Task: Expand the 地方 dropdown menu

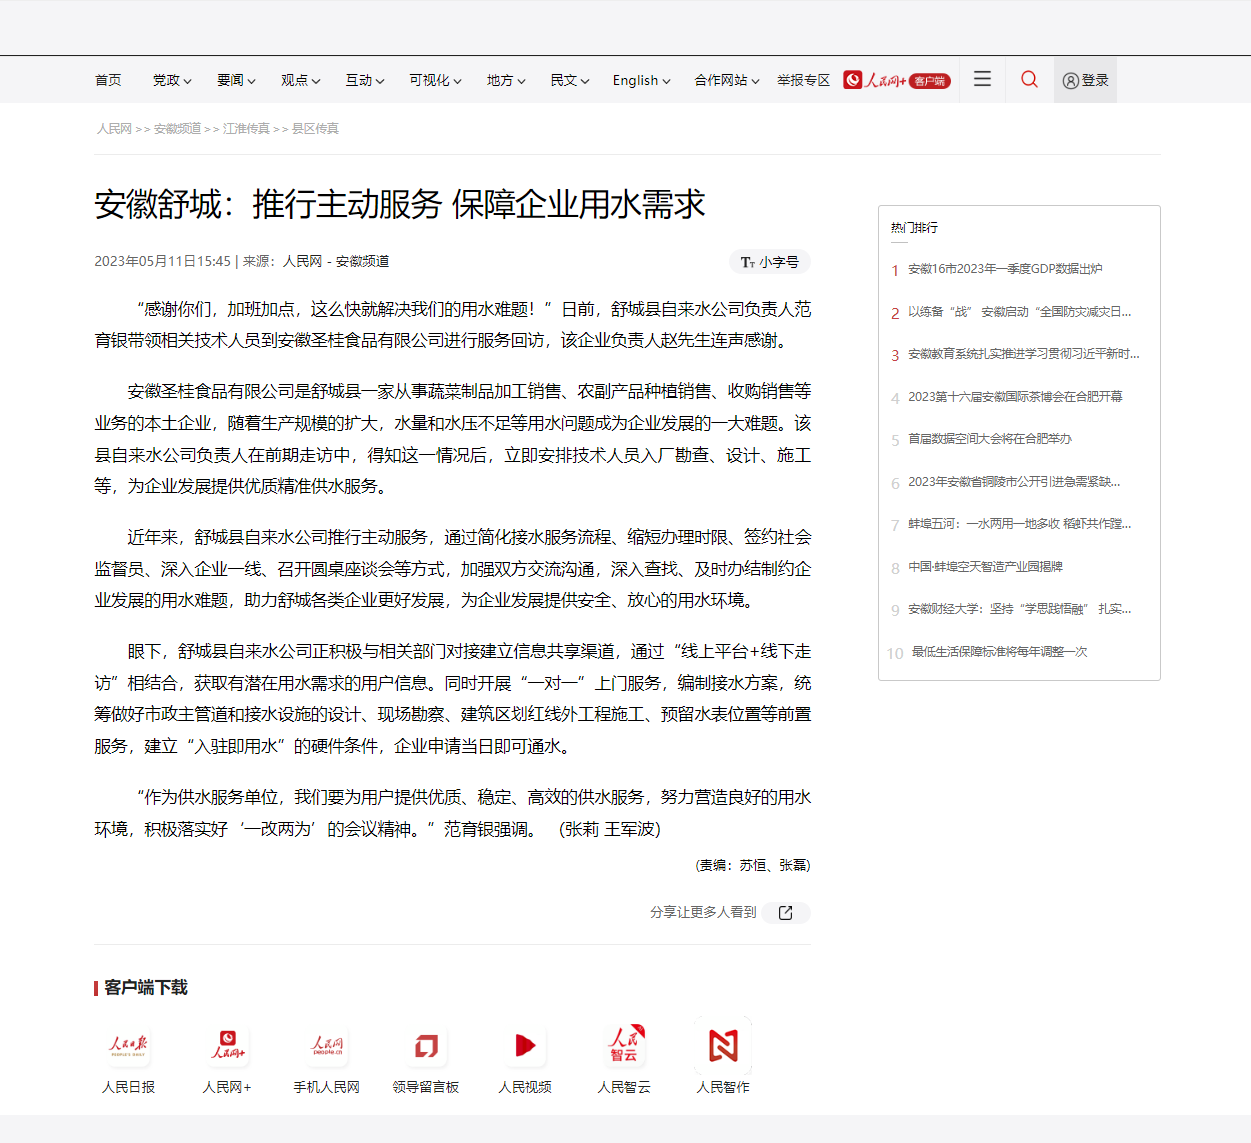Action: tap(506, 81)
